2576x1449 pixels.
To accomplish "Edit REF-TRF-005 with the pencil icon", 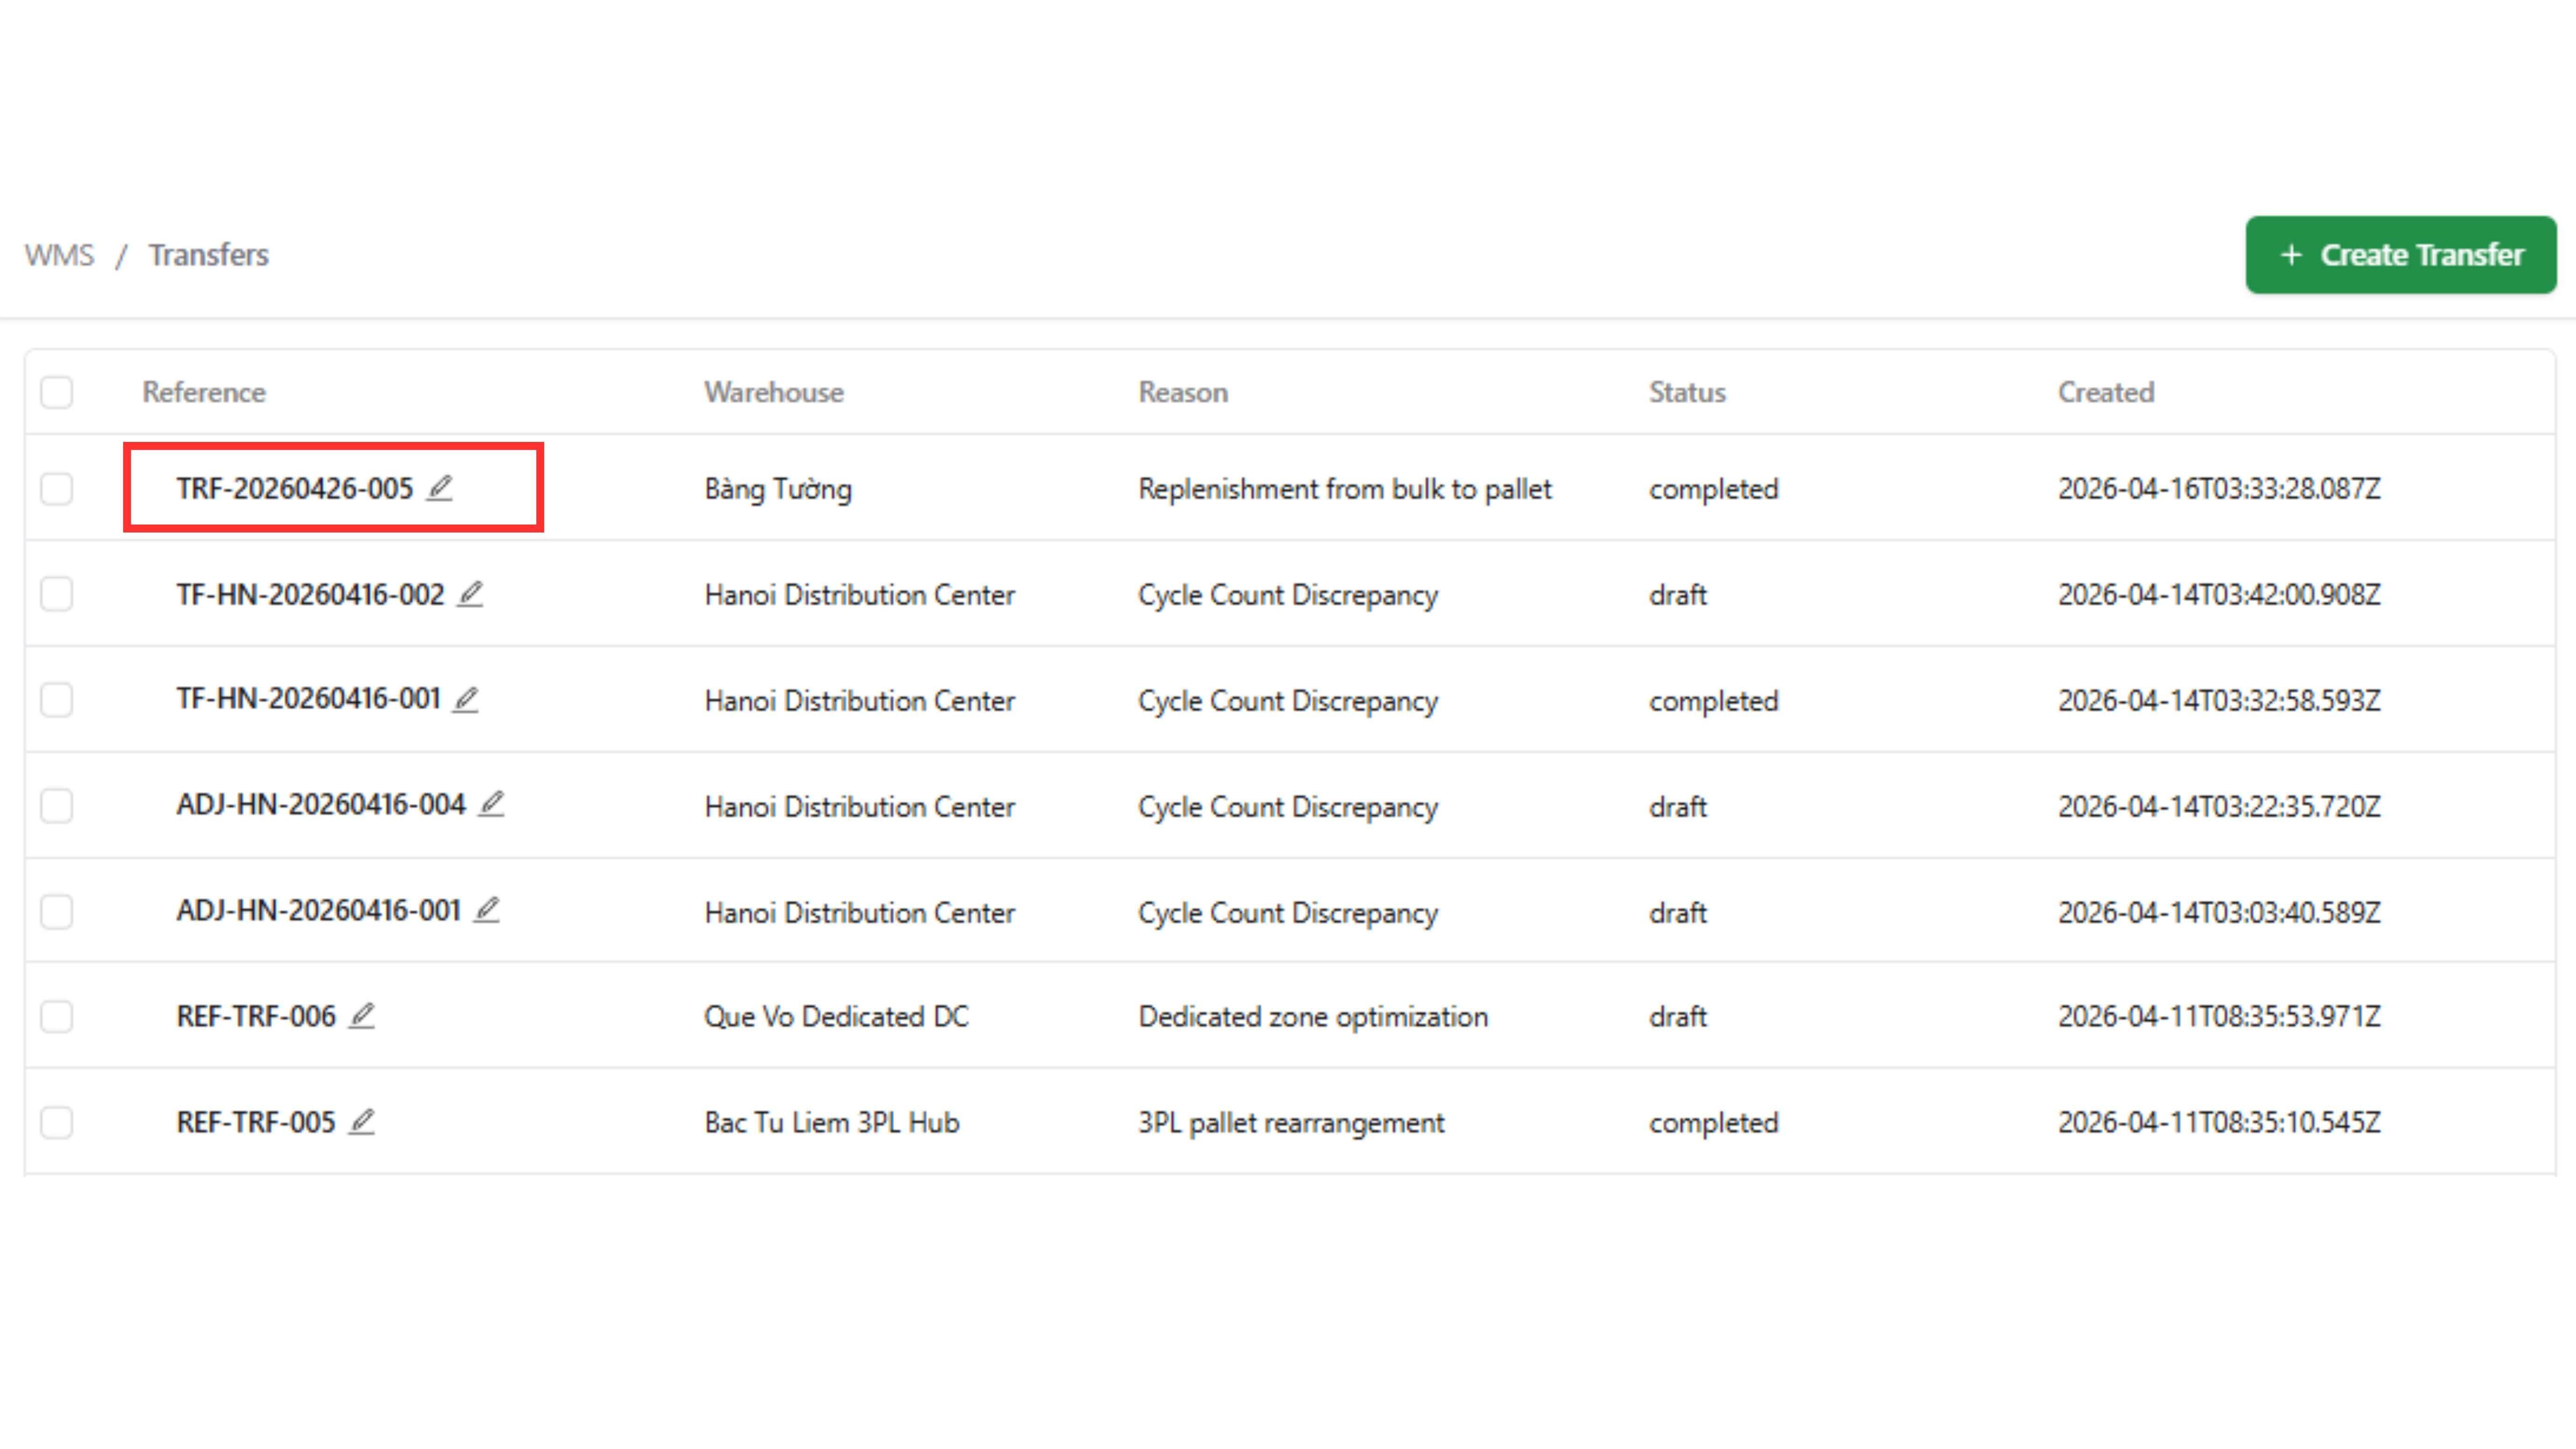I will [x=362, y=1122].
